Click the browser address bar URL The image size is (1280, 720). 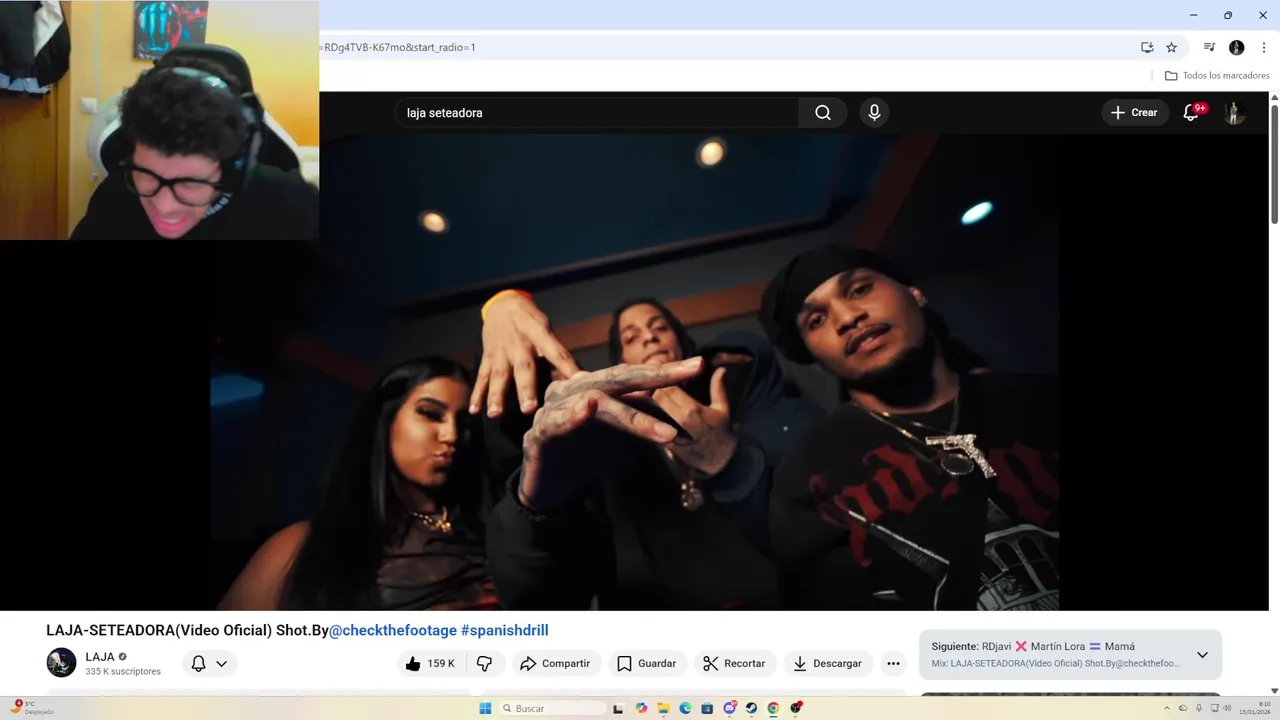coord(400,47)
